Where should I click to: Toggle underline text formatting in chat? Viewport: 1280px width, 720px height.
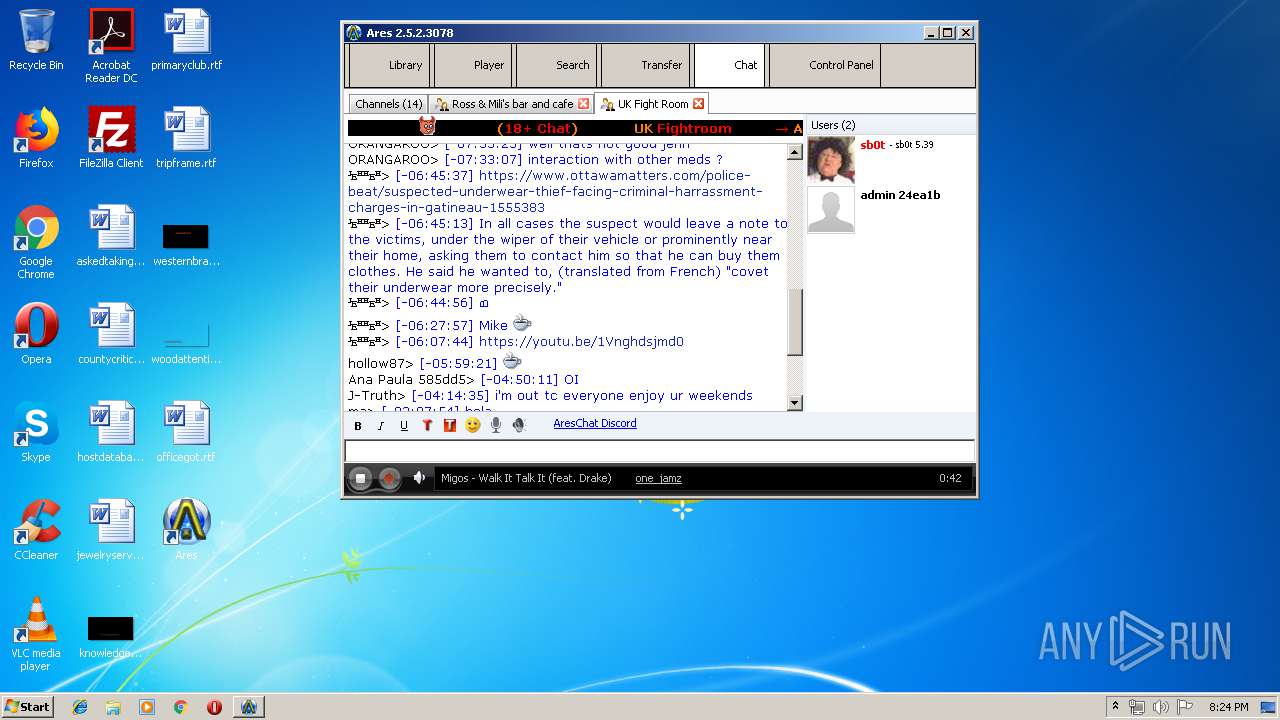(404, 425)
